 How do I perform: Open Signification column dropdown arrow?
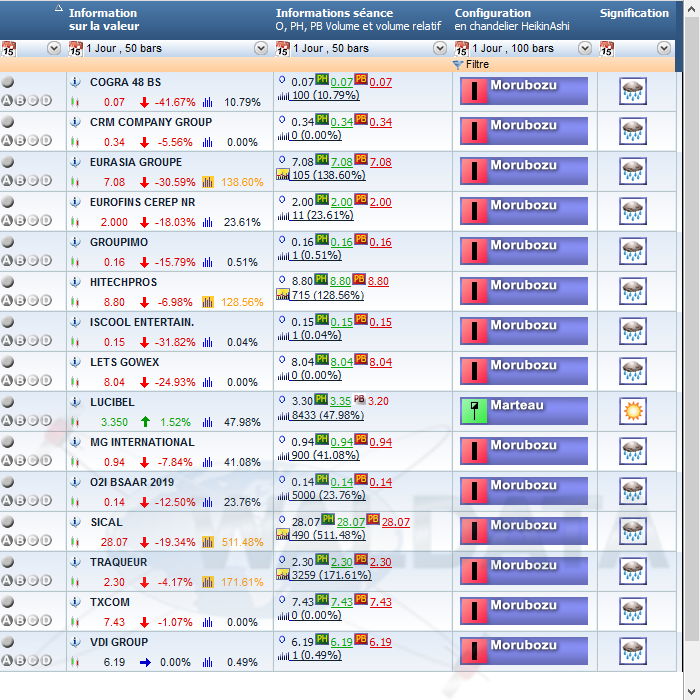[x=664, y=48]
